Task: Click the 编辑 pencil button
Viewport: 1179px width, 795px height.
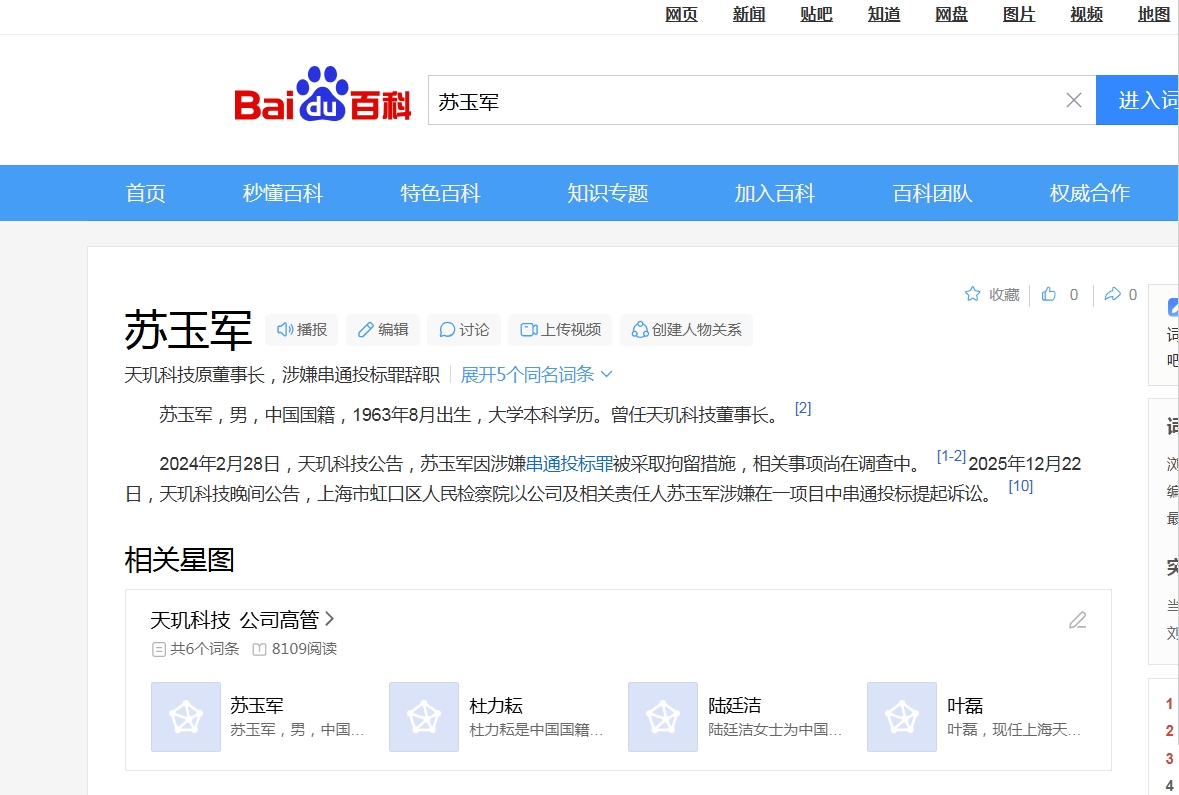Action: 383,329
